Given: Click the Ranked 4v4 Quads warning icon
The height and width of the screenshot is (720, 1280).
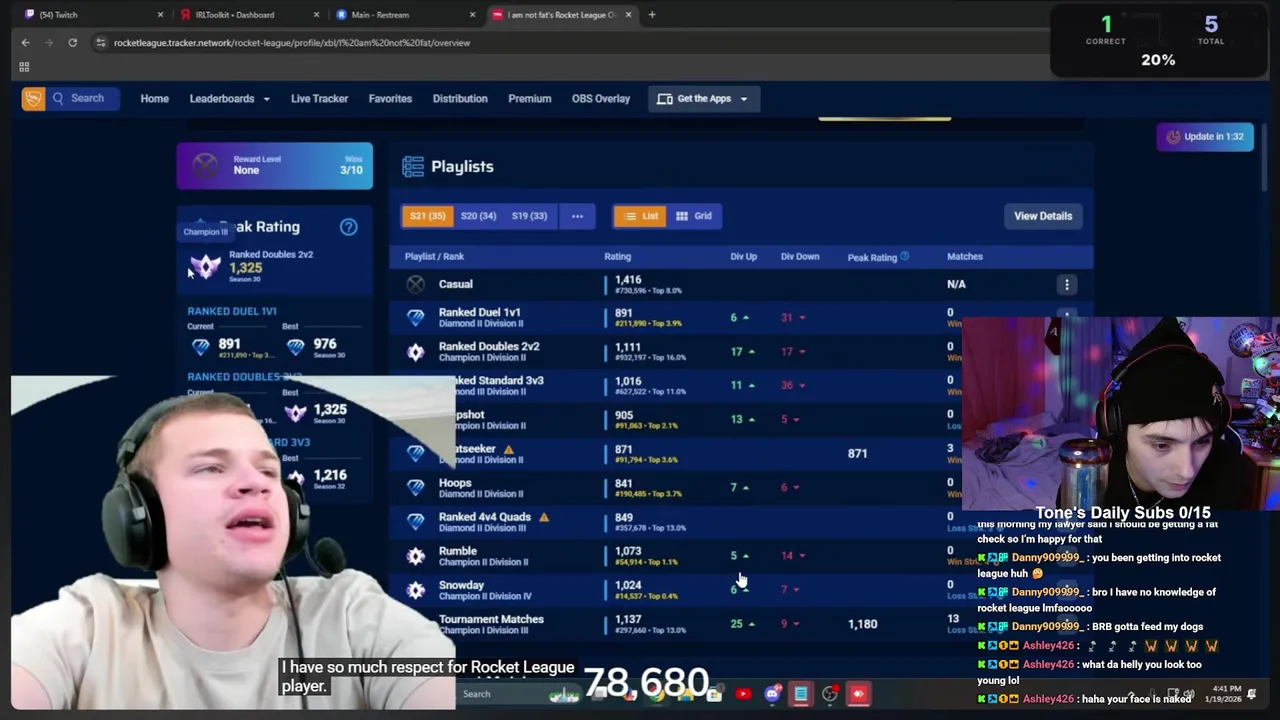Looking at the screenshot, I should coord(544,517).
